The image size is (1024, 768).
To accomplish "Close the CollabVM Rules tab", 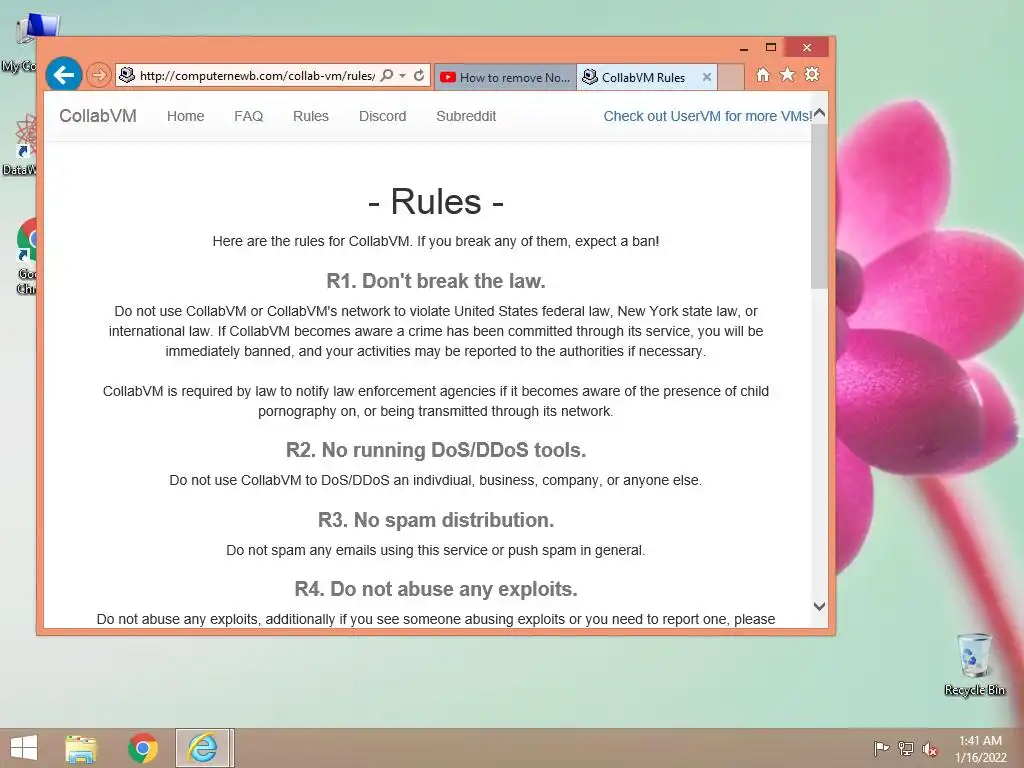I will 707,77.
